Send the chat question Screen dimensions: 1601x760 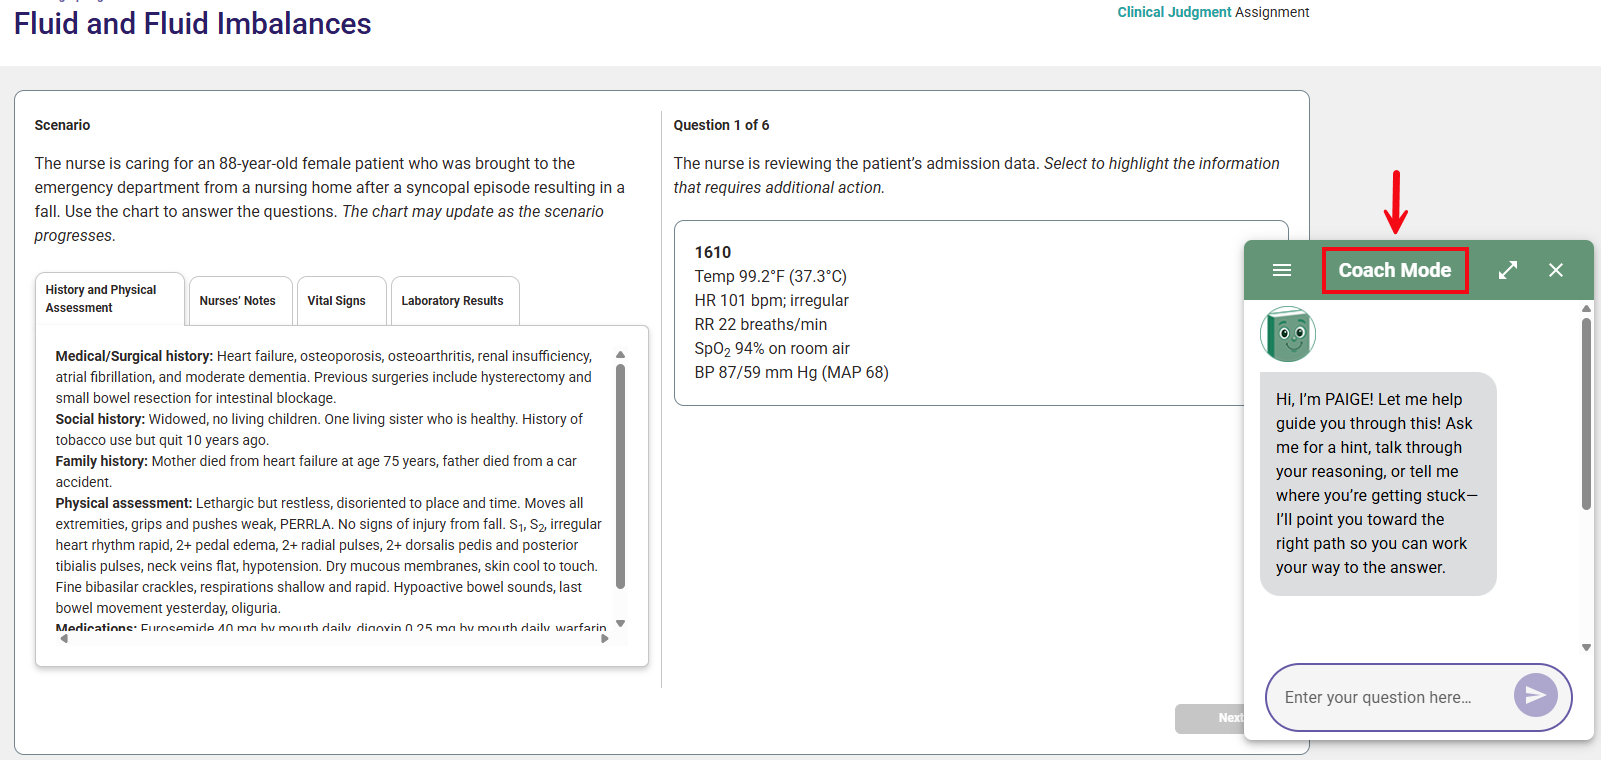[1536, 695]
